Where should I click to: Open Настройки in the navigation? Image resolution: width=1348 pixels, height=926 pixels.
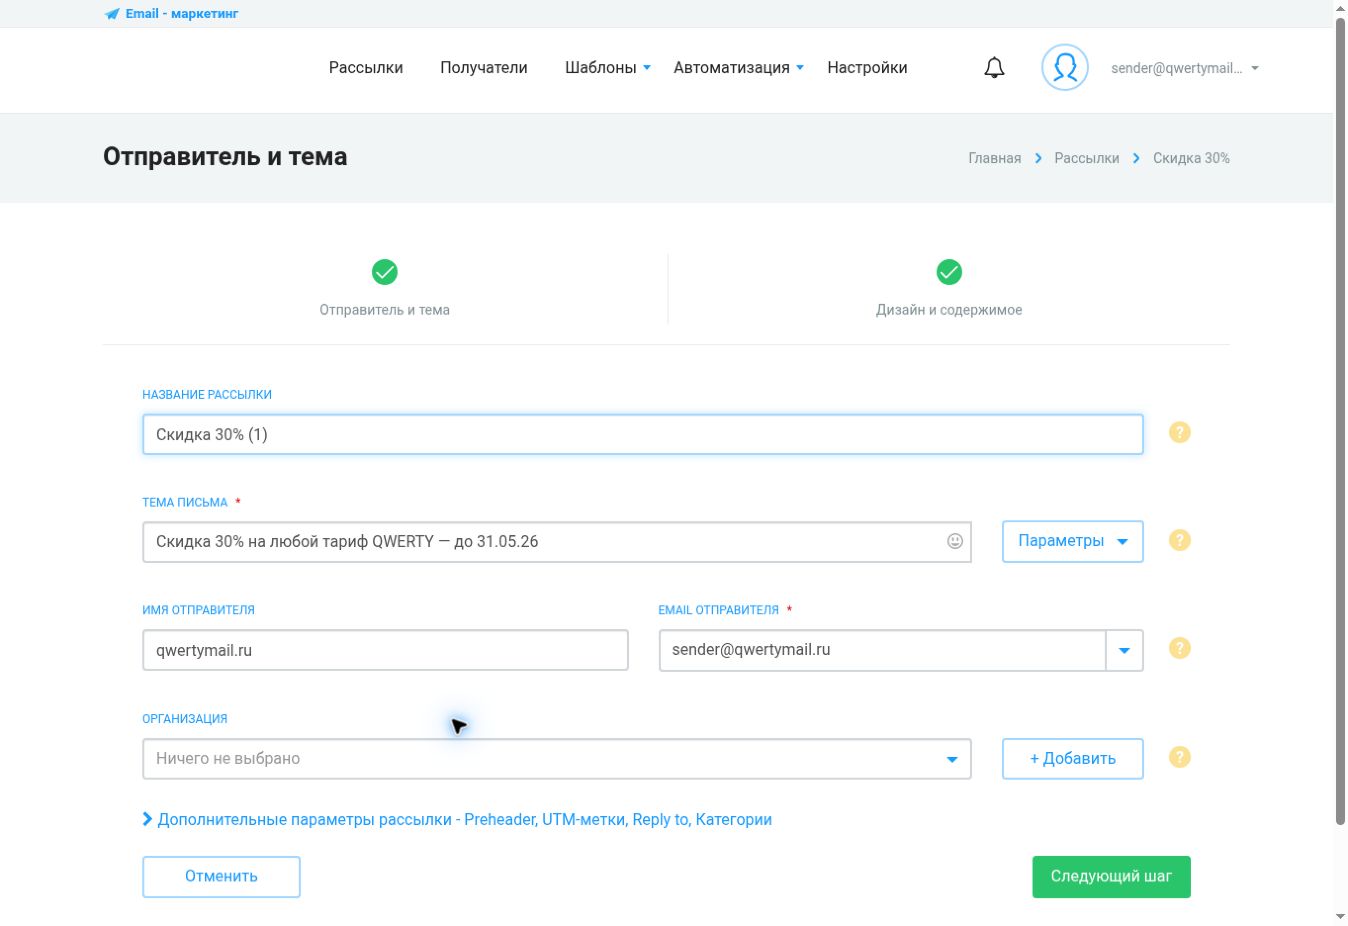pos(867,68)
